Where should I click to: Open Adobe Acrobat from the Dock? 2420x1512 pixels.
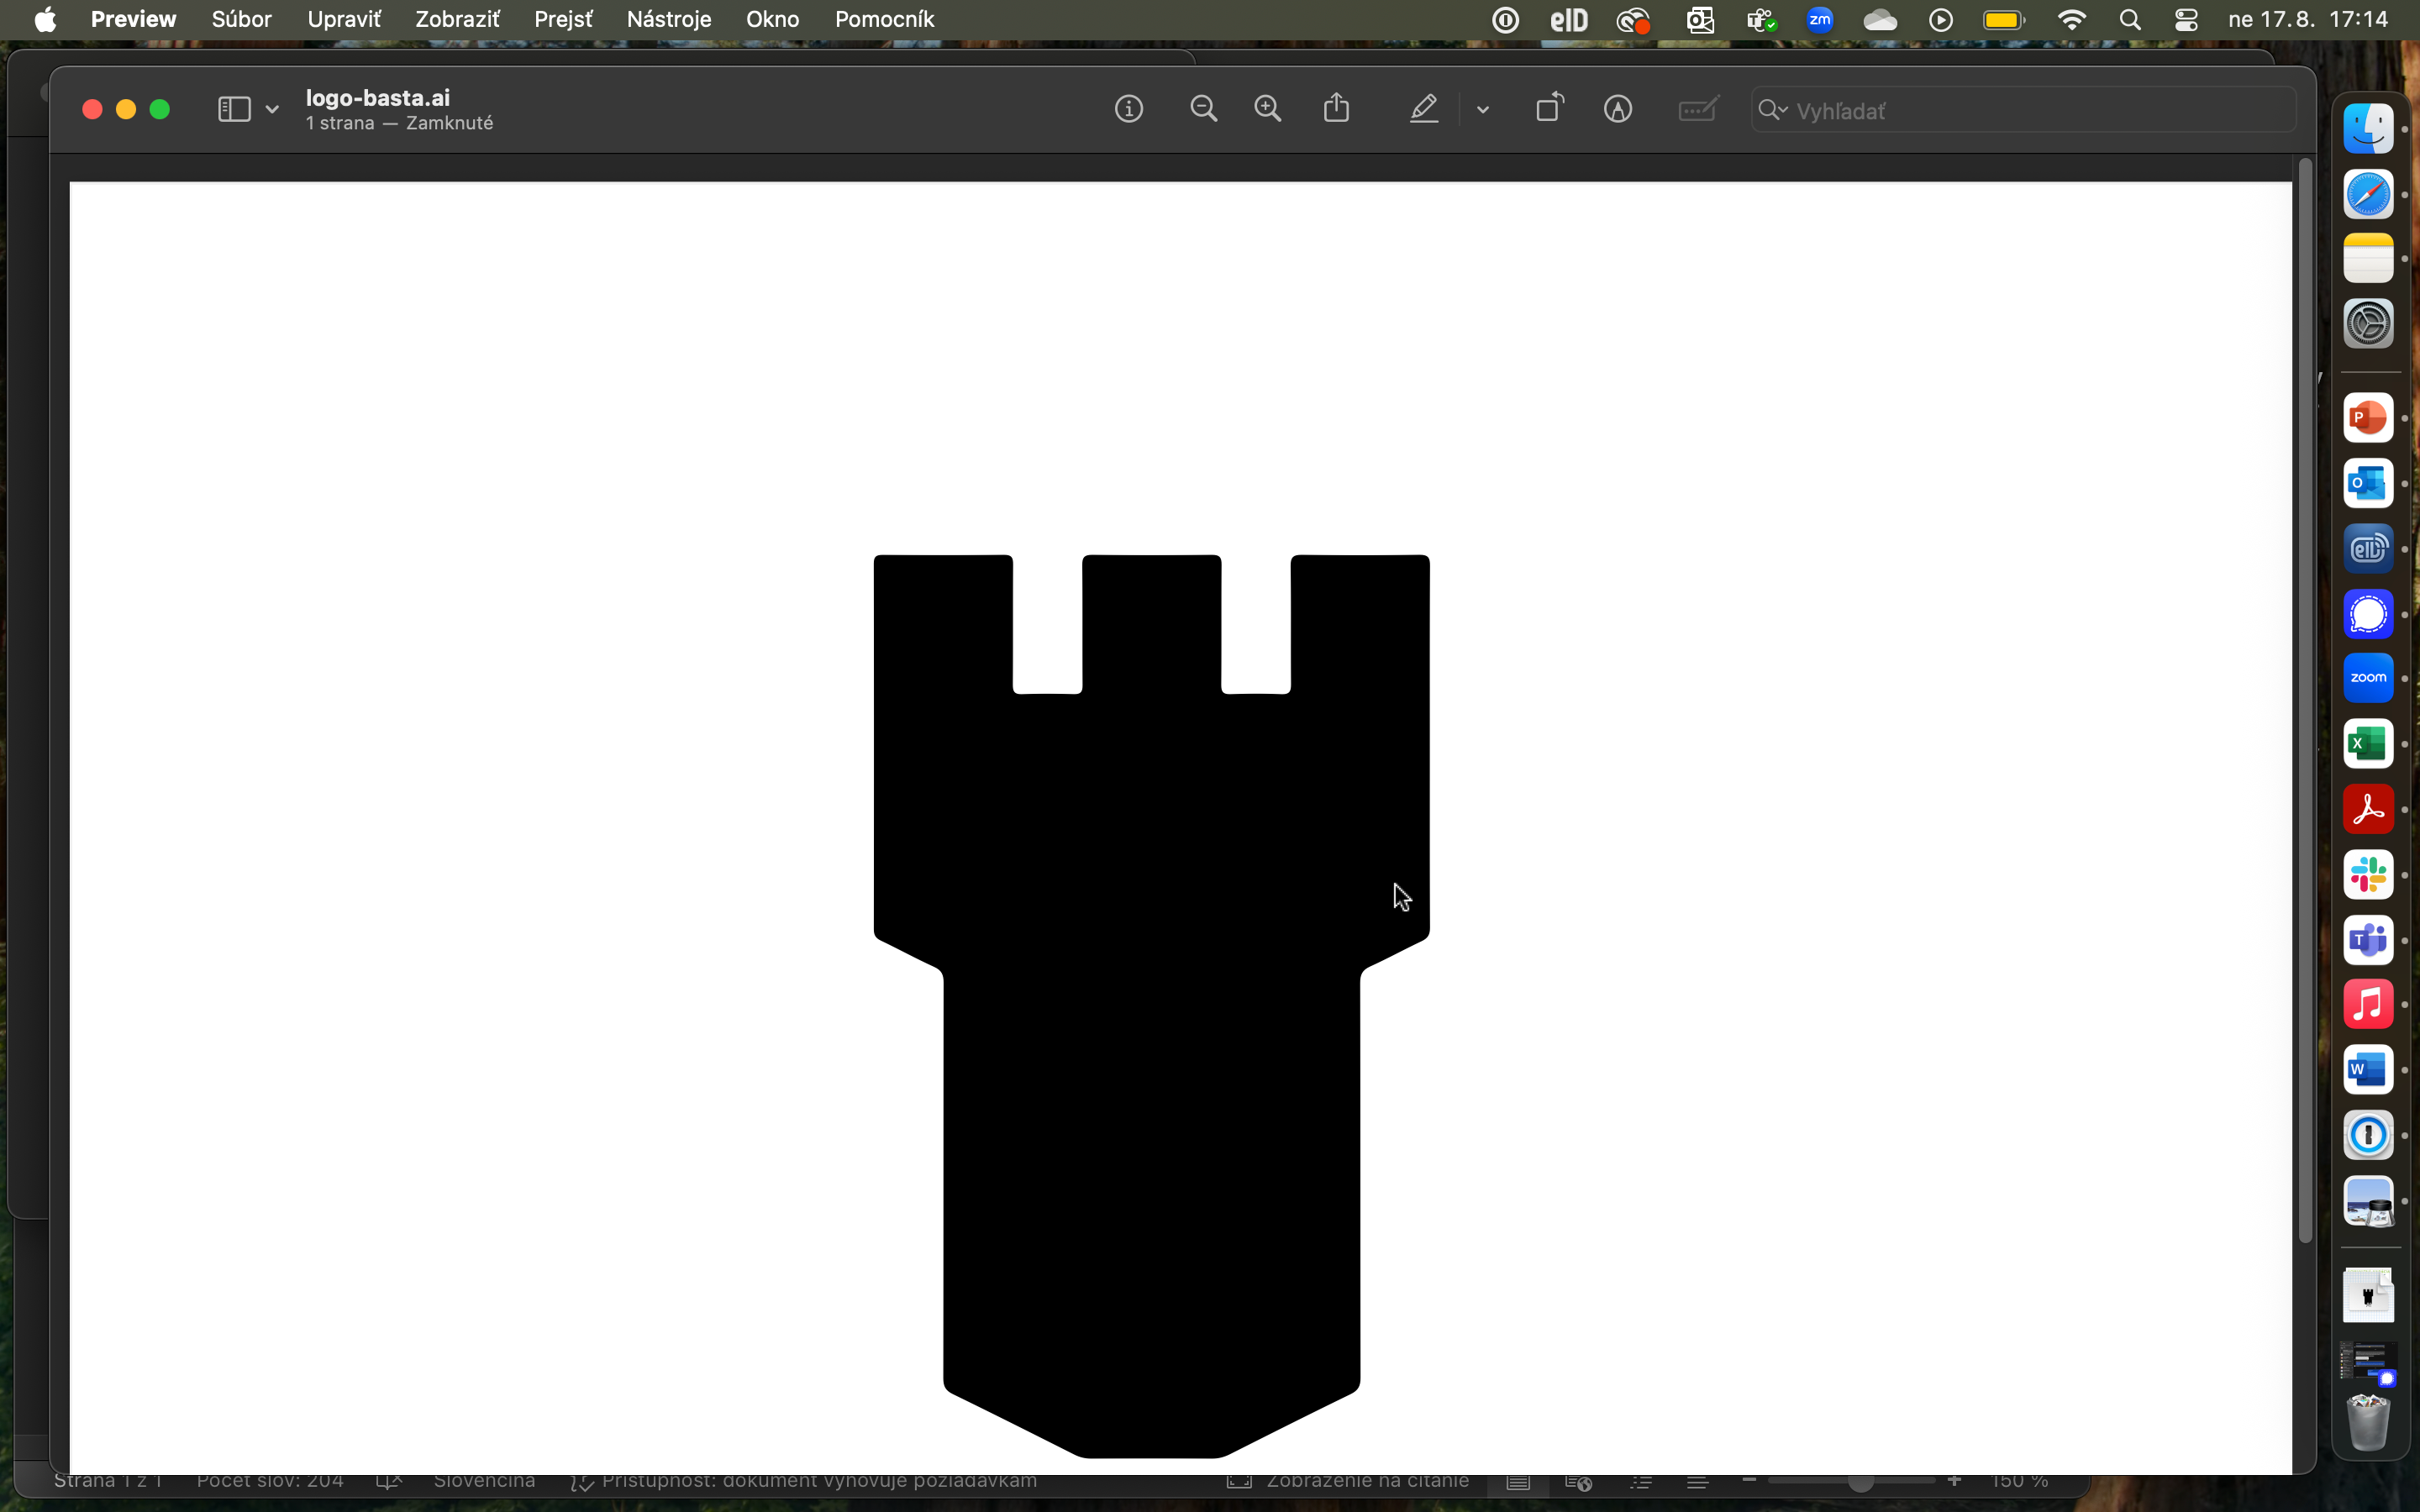pyautogui.click(x=2368, y=809)
